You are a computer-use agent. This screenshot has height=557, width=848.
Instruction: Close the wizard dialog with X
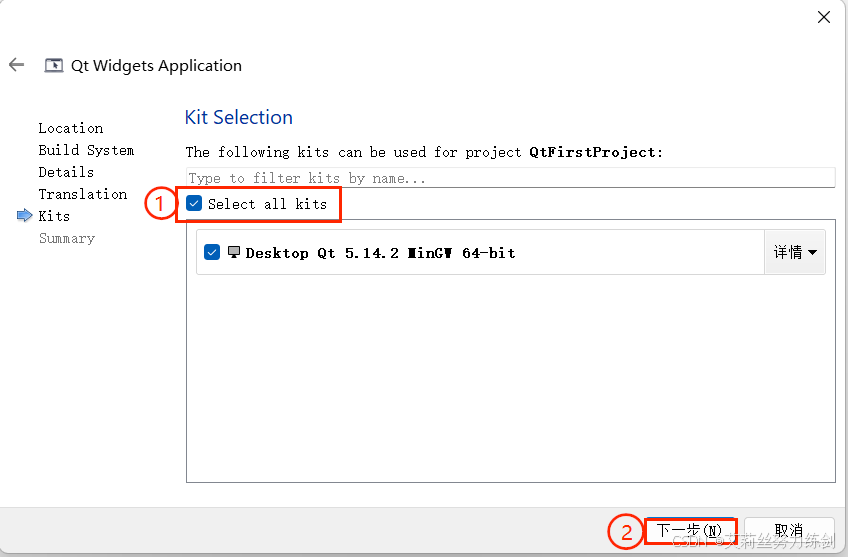tap(824, 17)
